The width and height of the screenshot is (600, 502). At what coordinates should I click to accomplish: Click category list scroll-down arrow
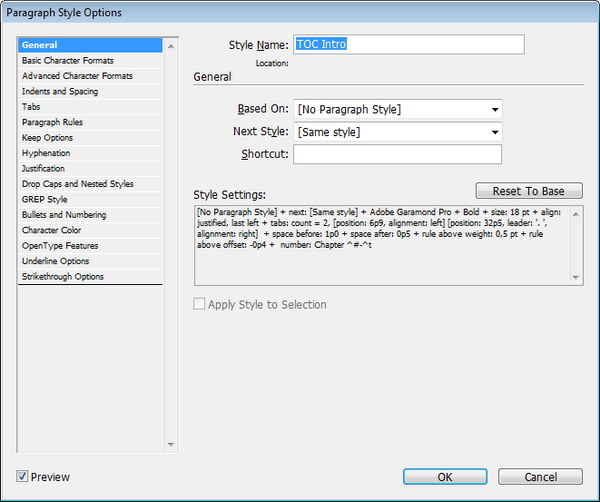(x=171, y=444)
